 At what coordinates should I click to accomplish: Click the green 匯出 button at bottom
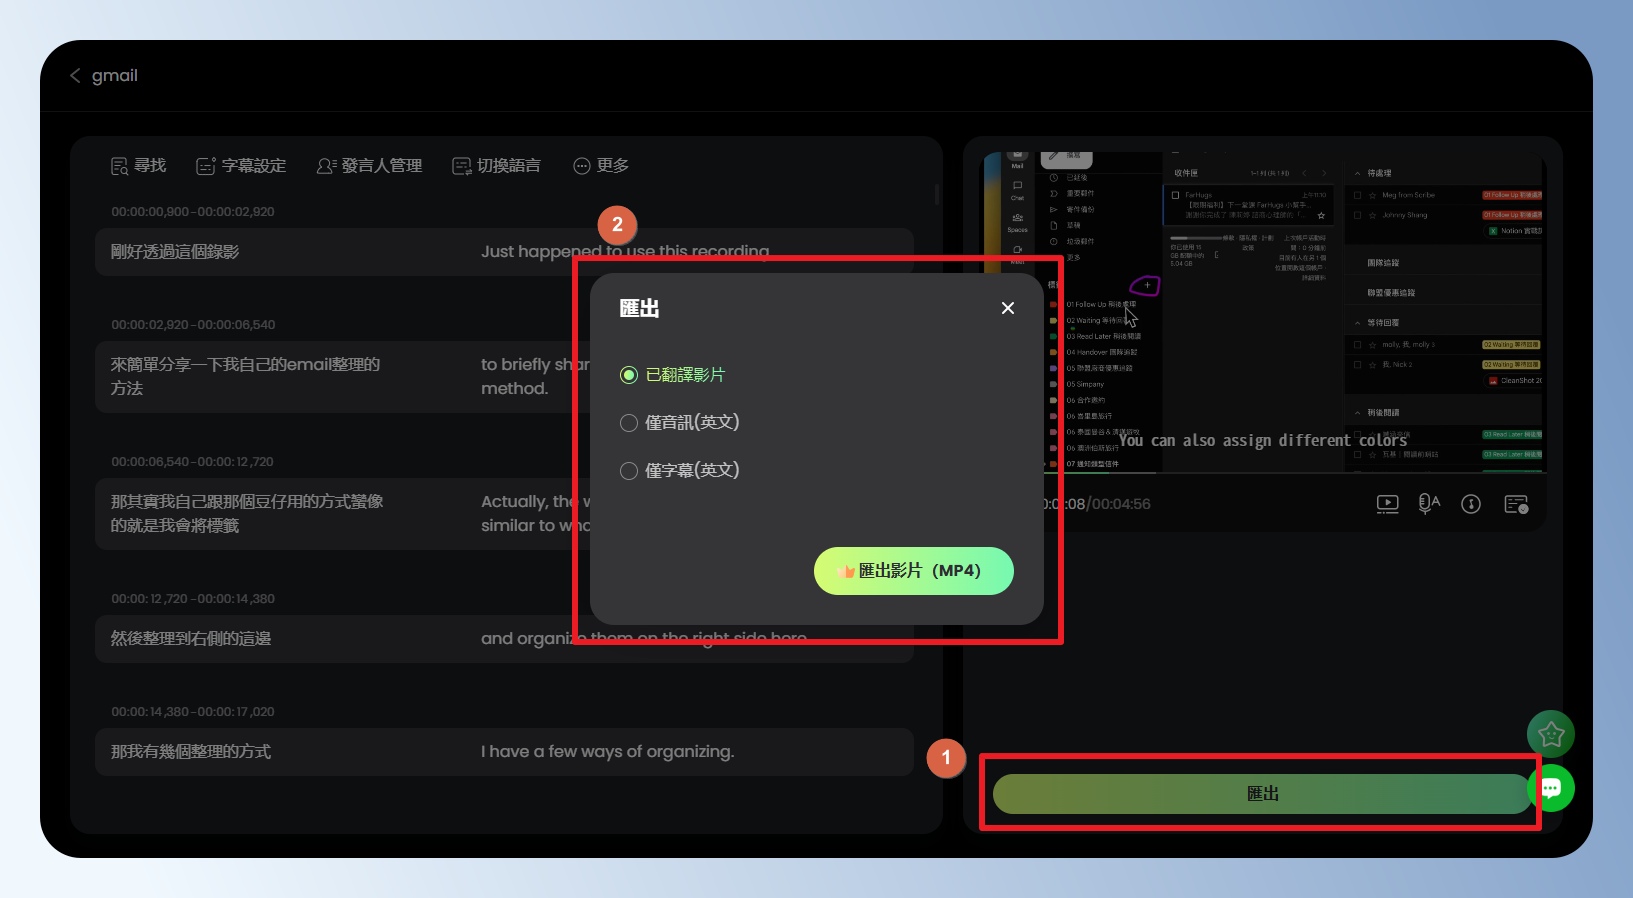click(1262, 794)
